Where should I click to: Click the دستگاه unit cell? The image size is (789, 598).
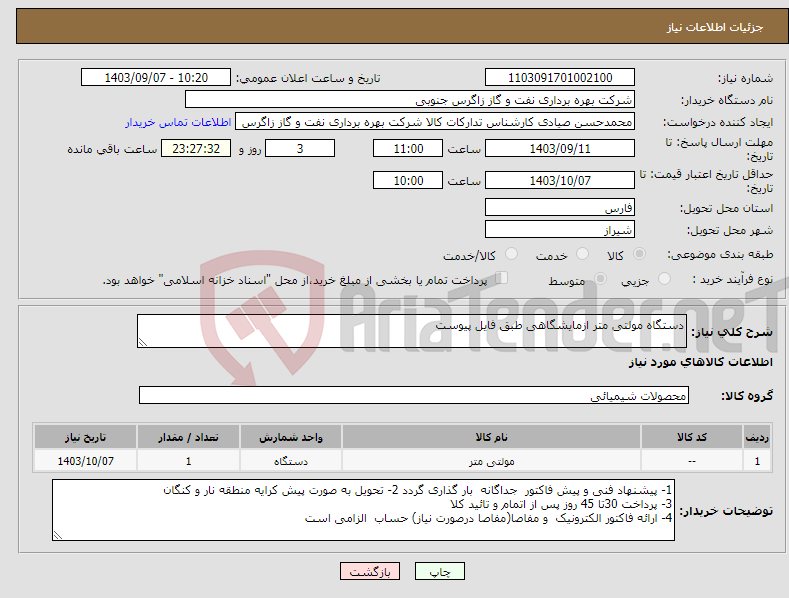tap(290, 461)
